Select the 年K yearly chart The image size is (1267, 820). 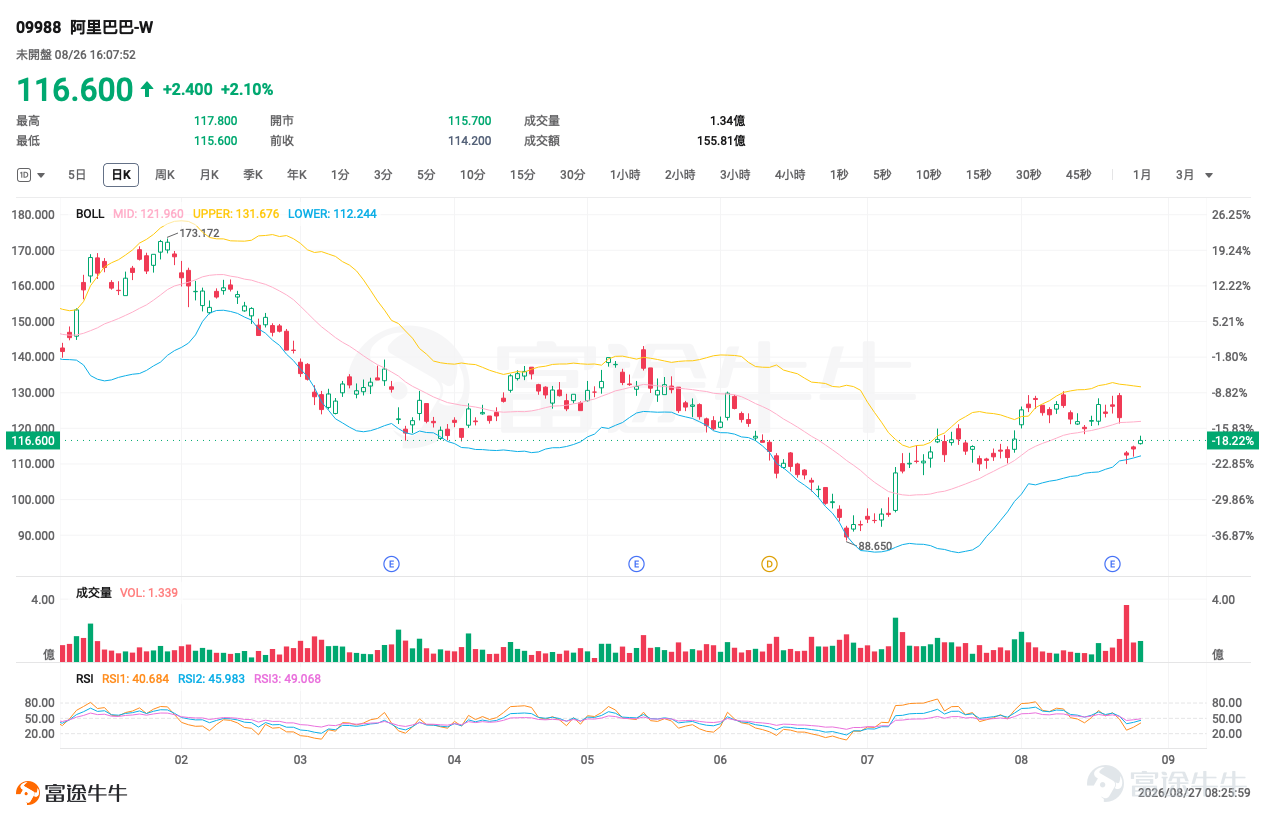click(297, 175)
